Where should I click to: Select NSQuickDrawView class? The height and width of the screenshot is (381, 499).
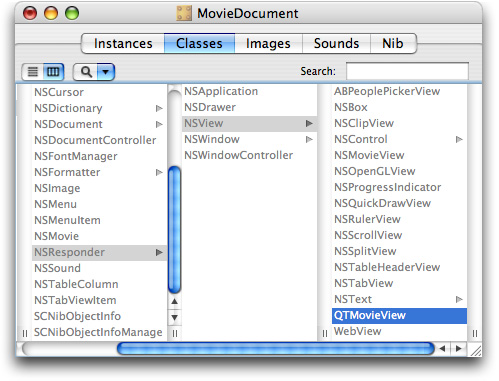(x=383, y=203)
